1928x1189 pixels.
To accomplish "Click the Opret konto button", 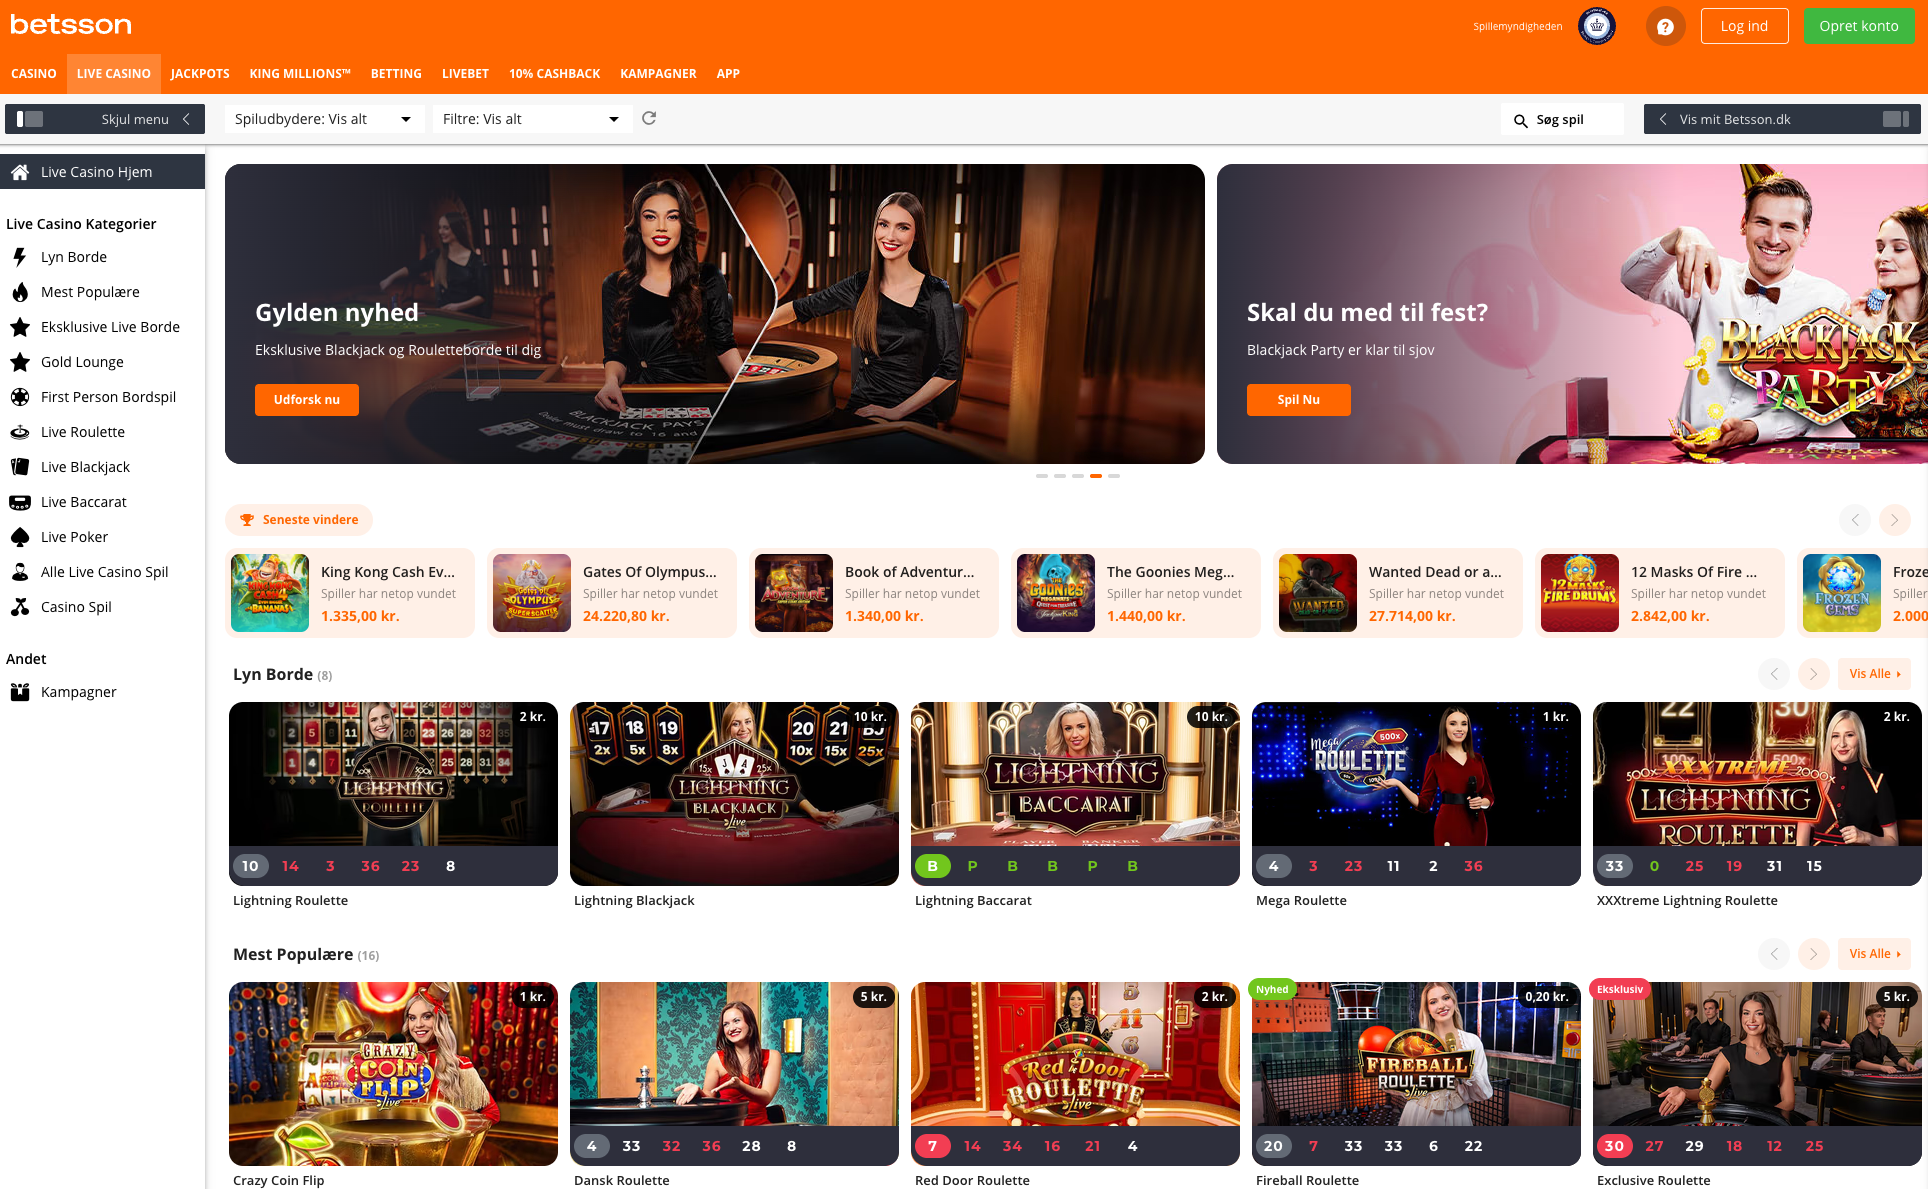I will click(x=1859, y=25).
